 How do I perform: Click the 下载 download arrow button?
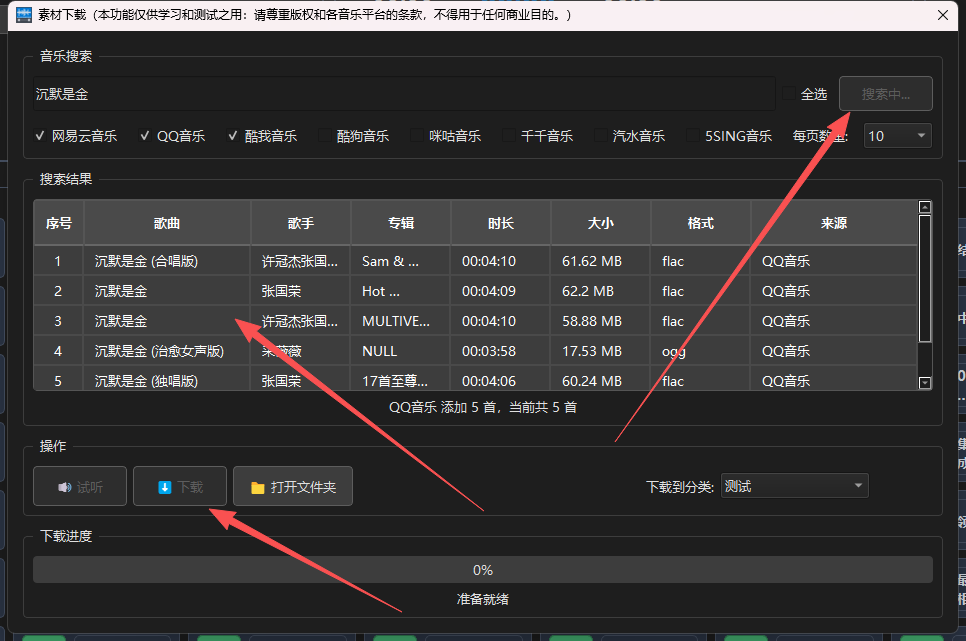coord(180,487)
